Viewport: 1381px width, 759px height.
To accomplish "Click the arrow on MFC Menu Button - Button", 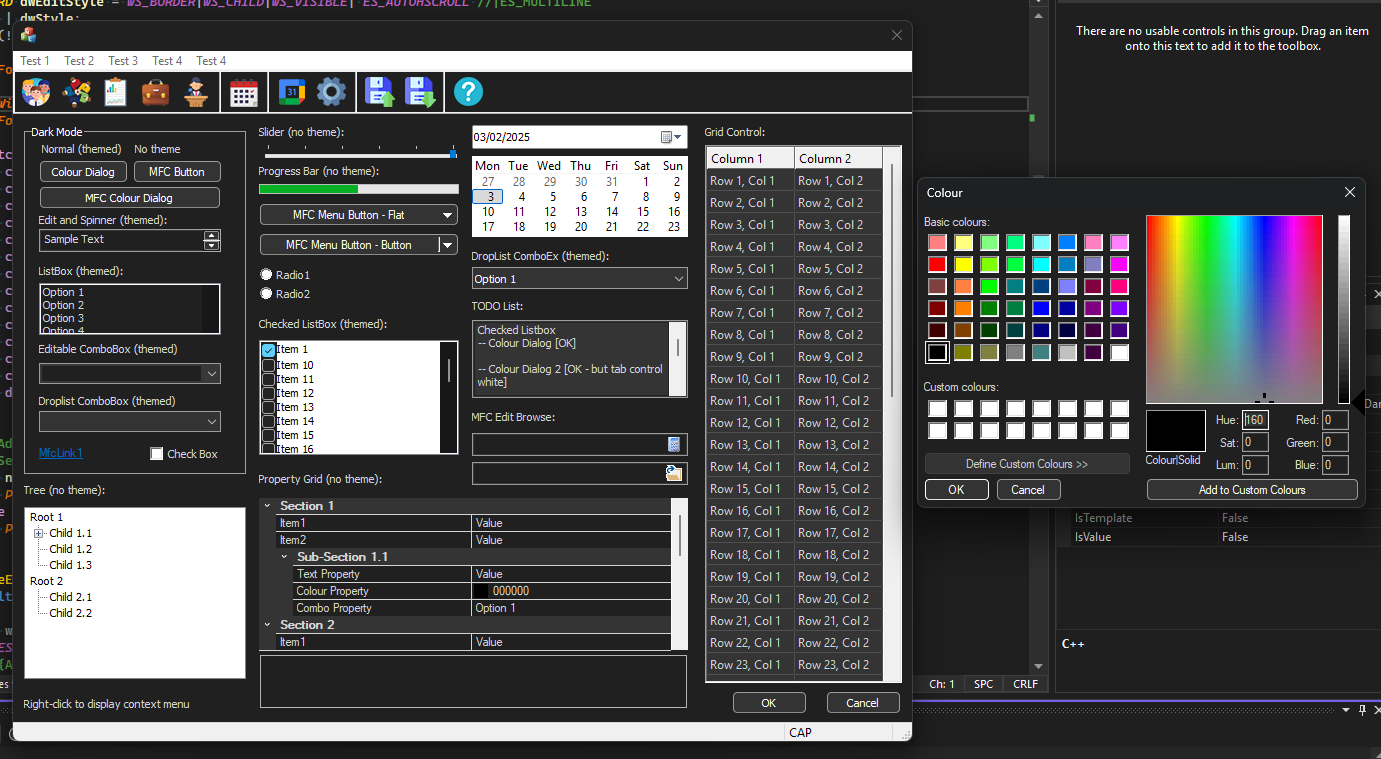I will (449, 245).
